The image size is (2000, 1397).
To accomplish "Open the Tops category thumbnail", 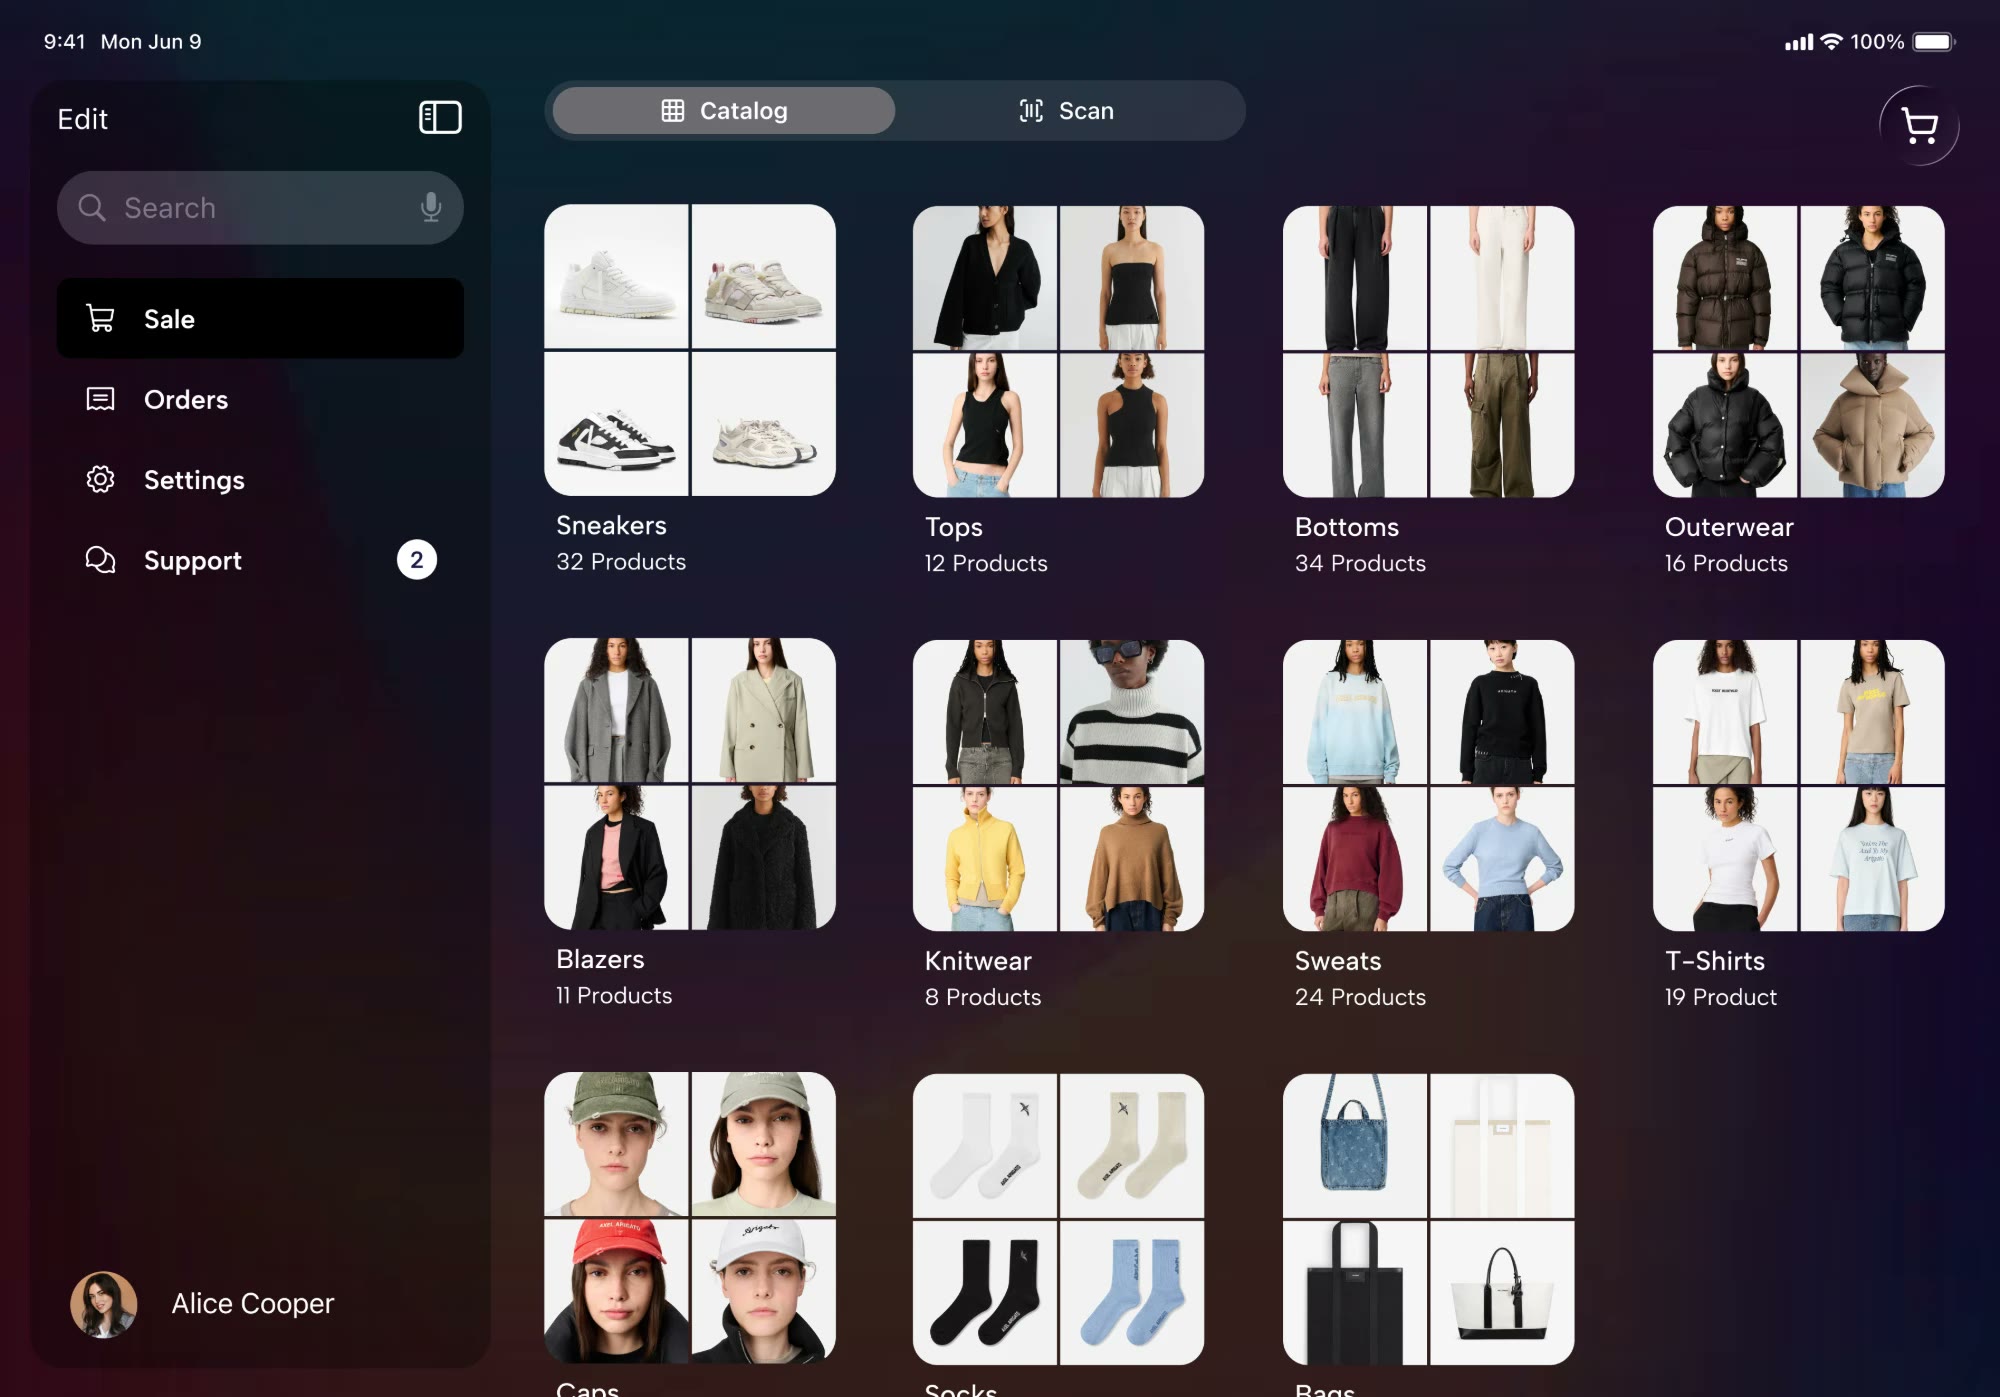I will tap(1058, 352).
